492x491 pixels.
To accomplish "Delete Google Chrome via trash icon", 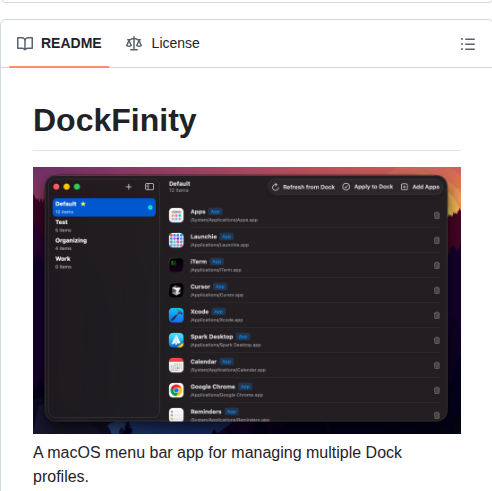I will (x=437, y=391).
